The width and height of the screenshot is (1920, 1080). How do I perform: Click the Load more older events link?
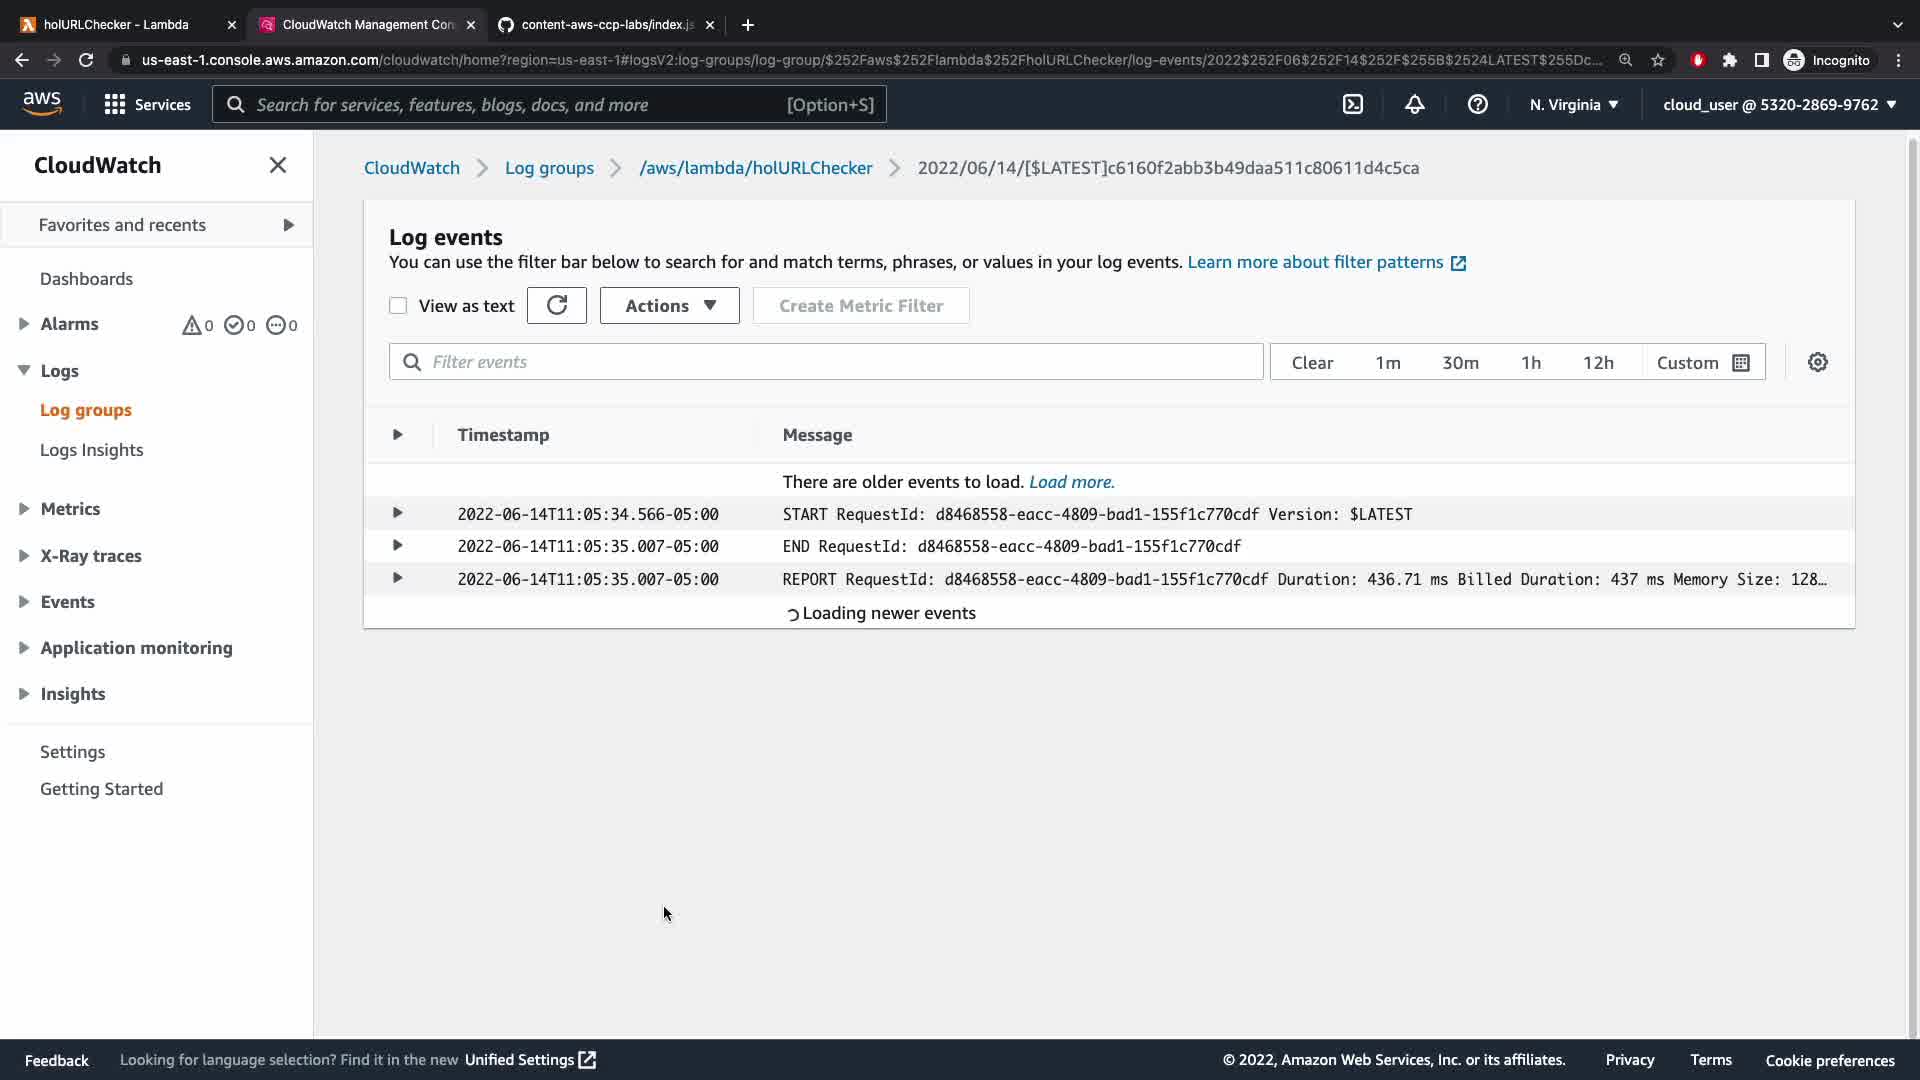coord(1071,482)
